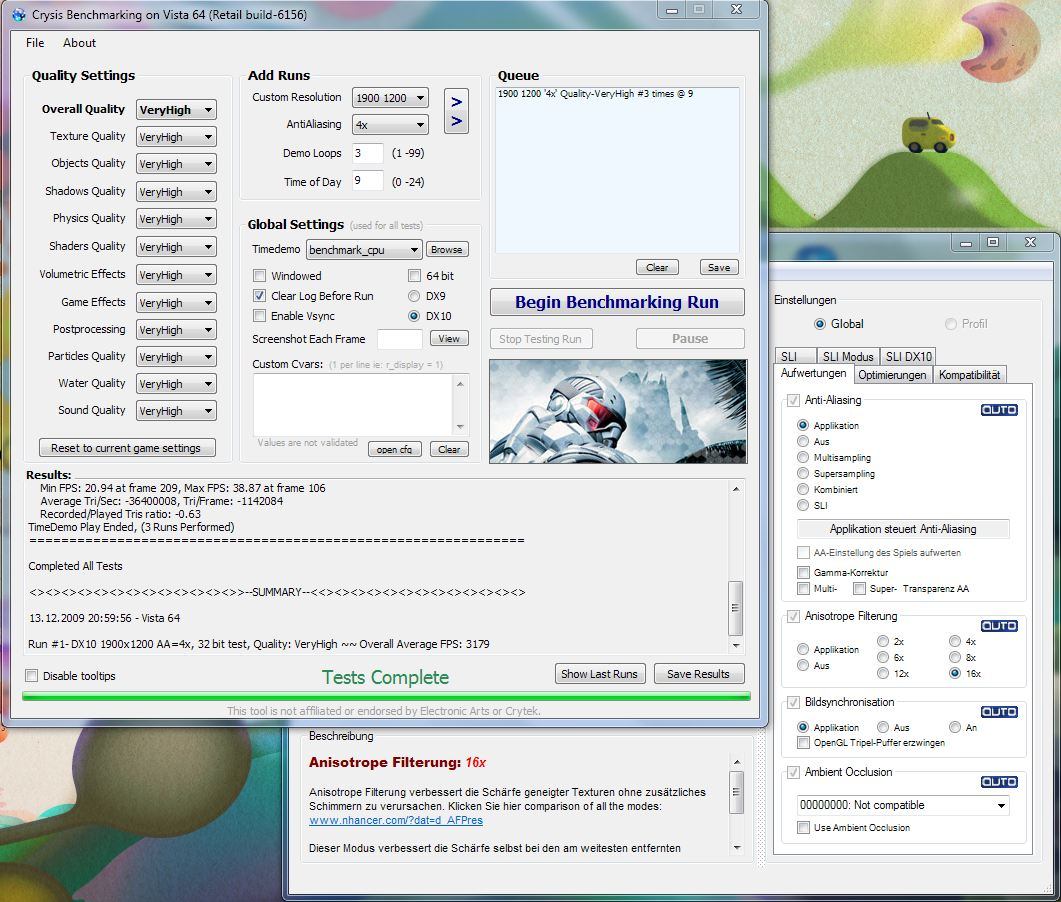The width and height of the screenshot is (1061, 902).
Task: Click the lower add-run arrow button
Action: click(457, 121)
